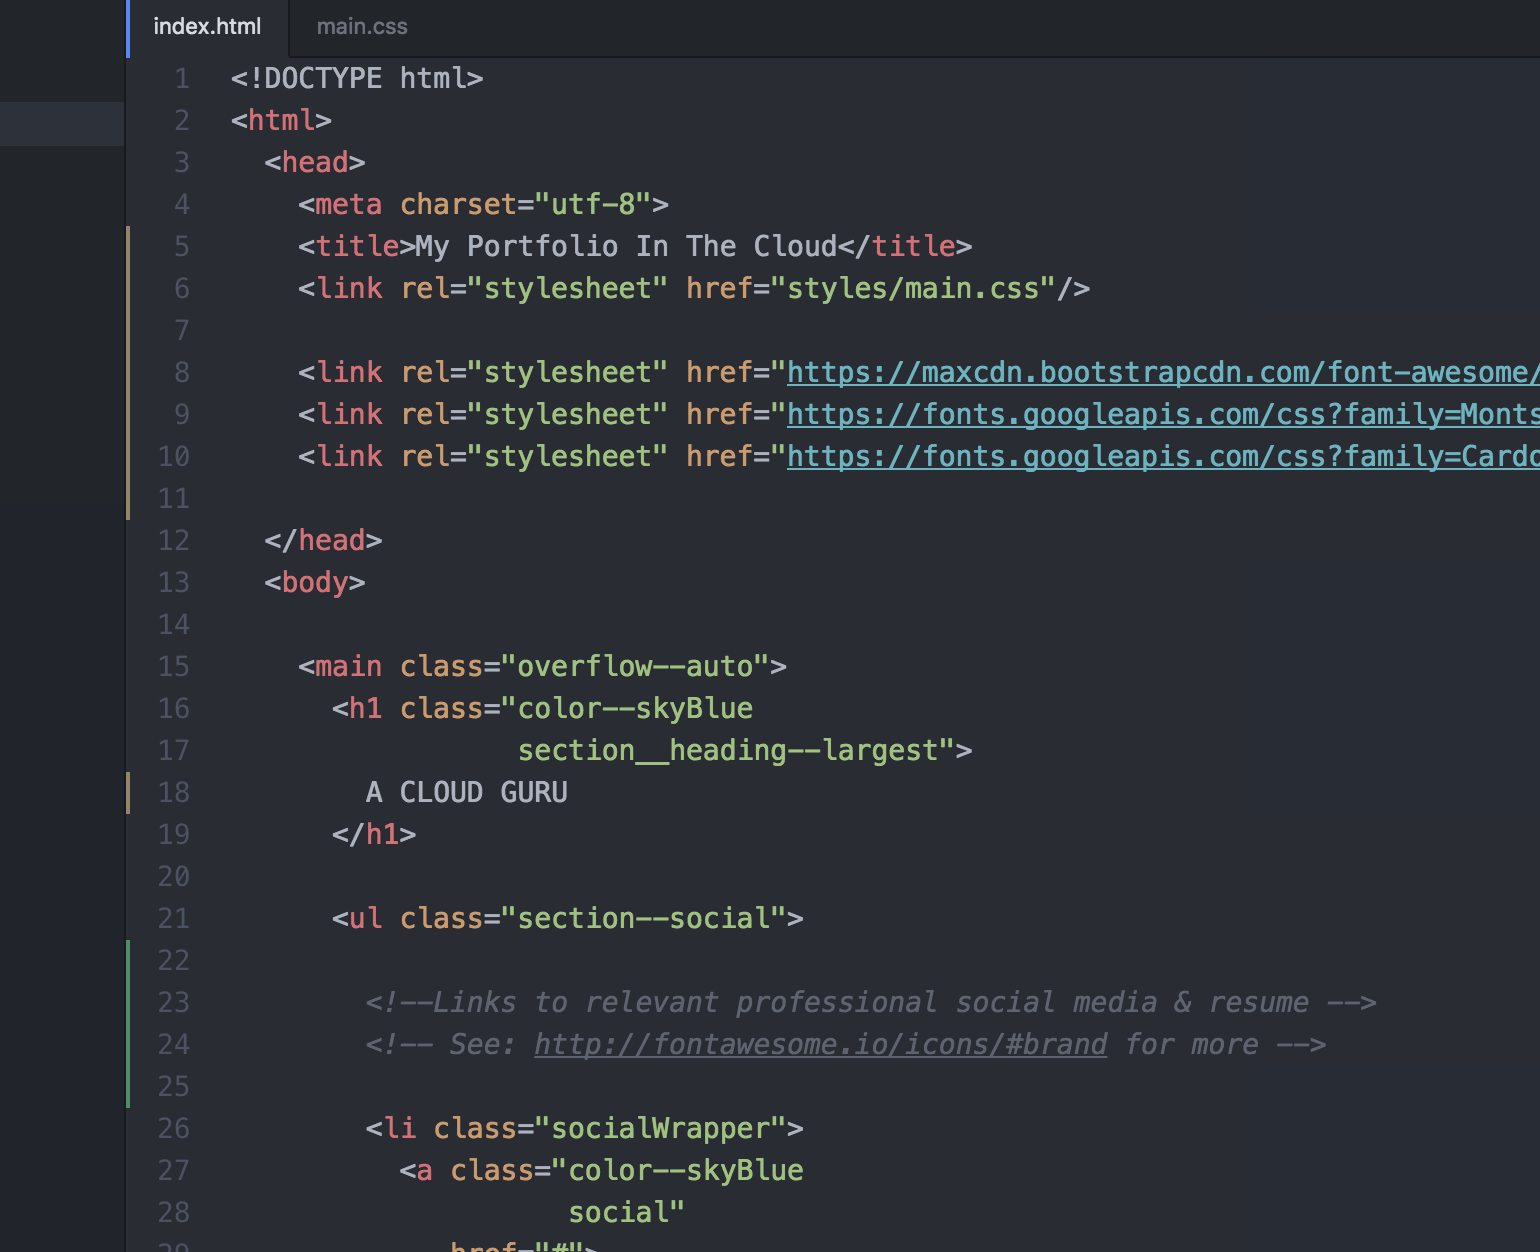This screenshot has width=1540, height=1252.
Task: Click the highlighted row in the left sidebar
Action: 62,124
